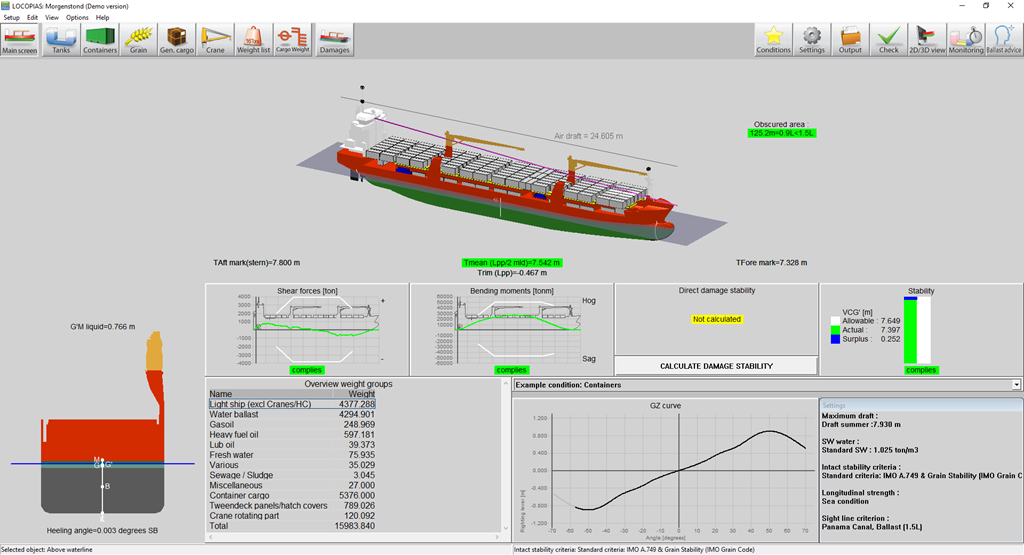Select the Water ballast weight row
1024x555 pixels.
(291, 414)
